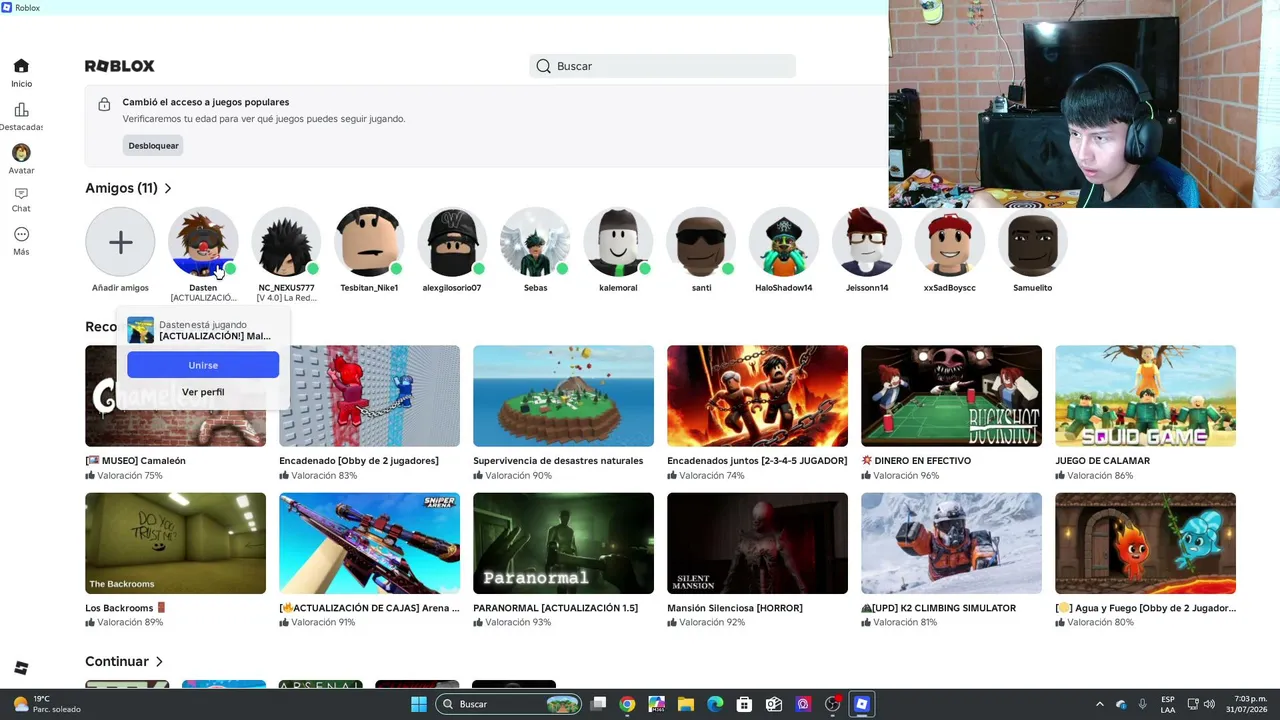Expand the Amigos (11) list

128,188
